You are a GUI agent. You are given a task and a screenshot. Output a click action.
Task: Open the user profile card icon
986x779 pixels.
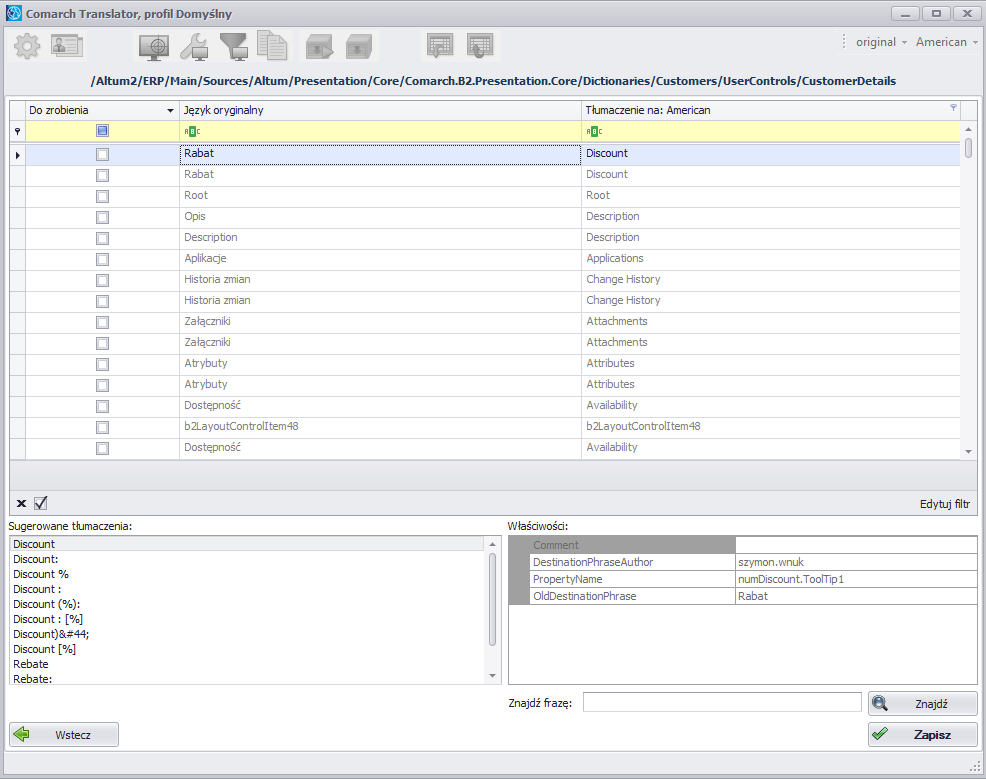coord(67,46)
